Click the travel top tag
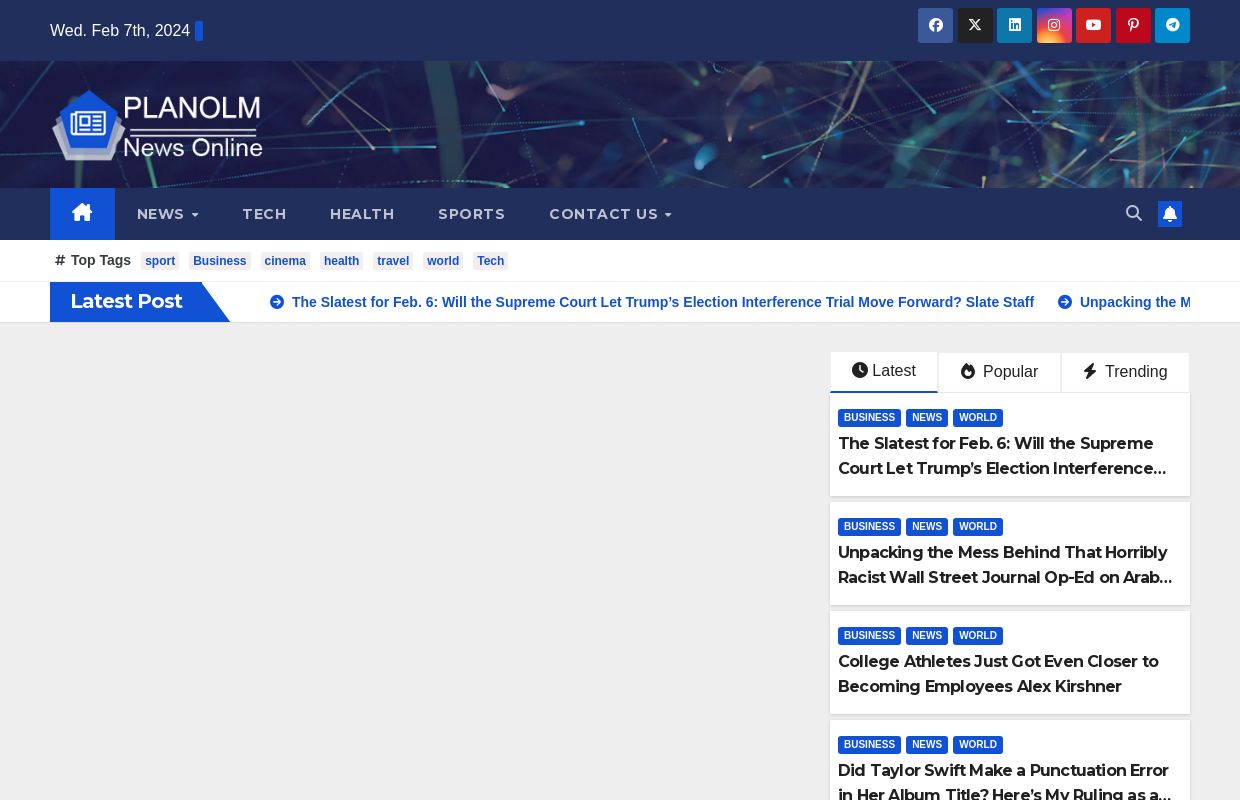 (393, 261)
